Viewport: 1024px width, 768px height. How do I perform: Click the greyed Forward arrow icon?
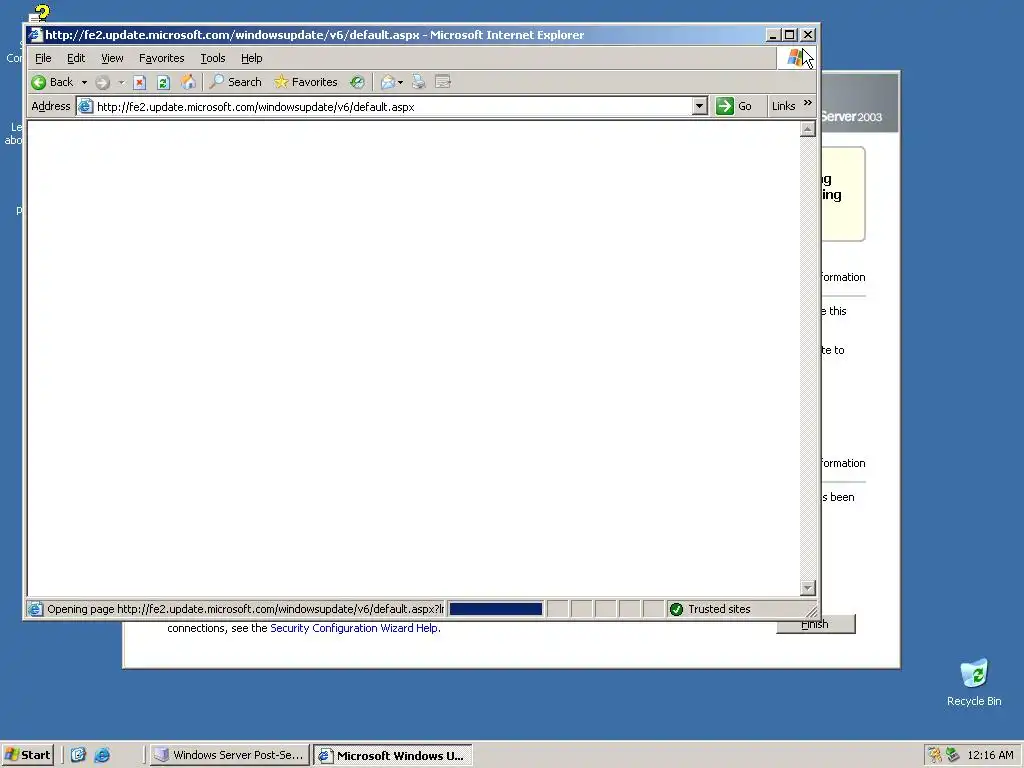point(103,82)
